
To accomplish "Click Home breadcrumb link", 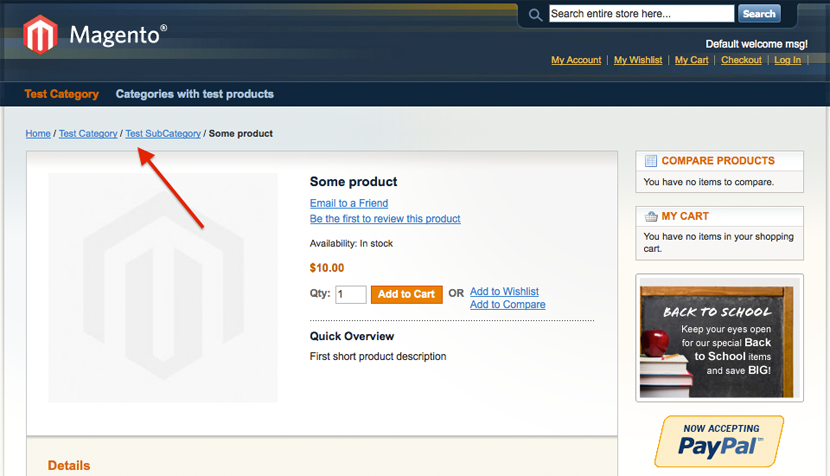I will coord(38,133).
